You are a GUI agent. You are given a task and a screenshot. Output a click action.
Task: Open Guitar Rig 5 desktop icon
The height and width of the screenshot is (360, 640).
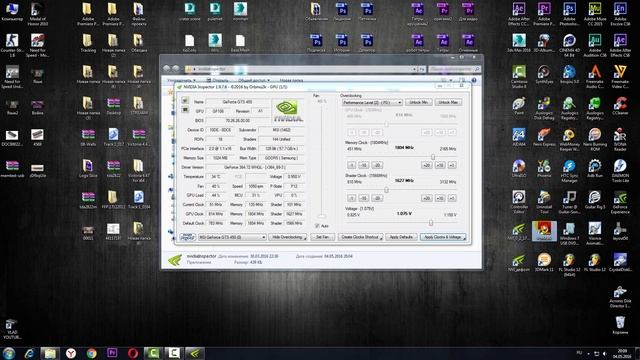[x=595, y=200]
